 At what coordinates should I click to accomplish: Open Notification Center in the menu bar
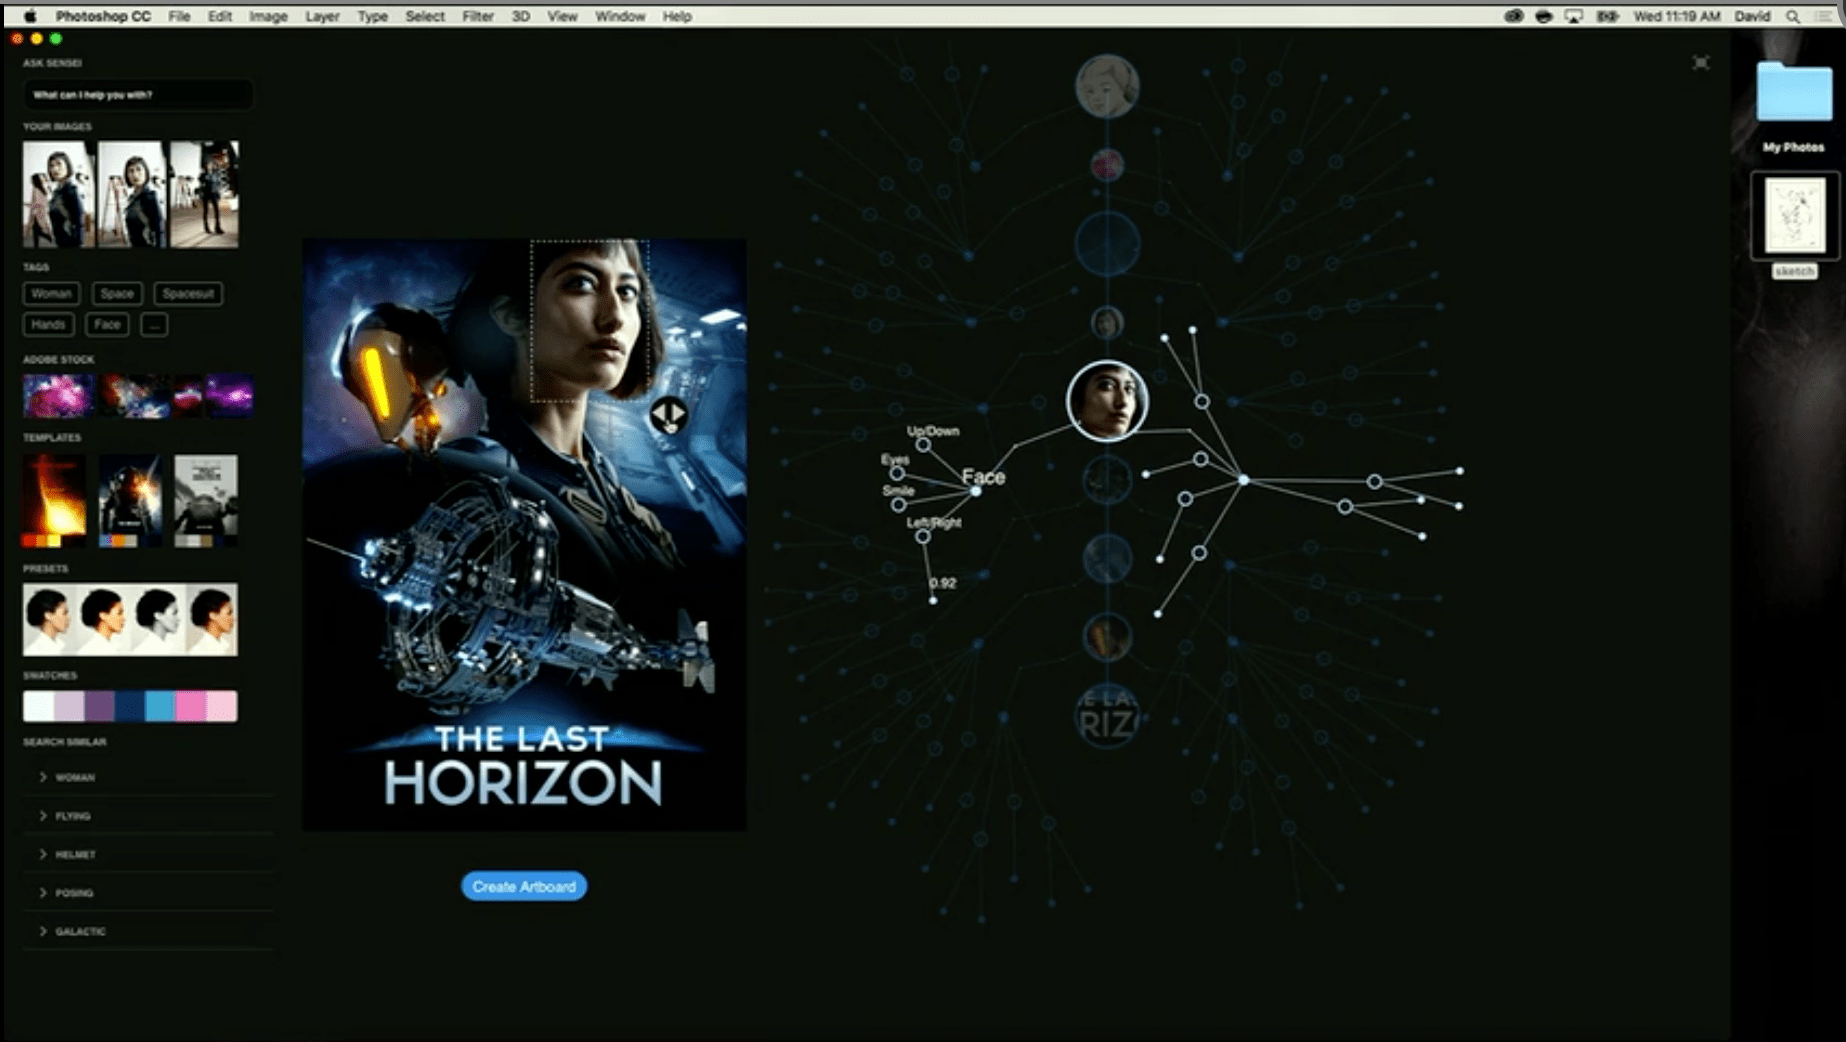tap(1823, 16)
